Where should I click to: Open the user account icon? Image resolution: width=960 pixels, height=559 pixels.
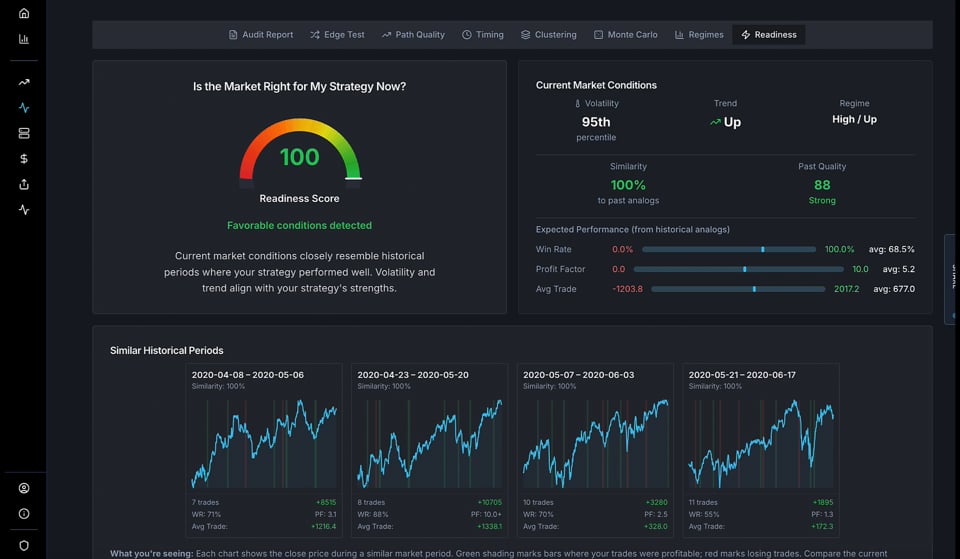24,488
